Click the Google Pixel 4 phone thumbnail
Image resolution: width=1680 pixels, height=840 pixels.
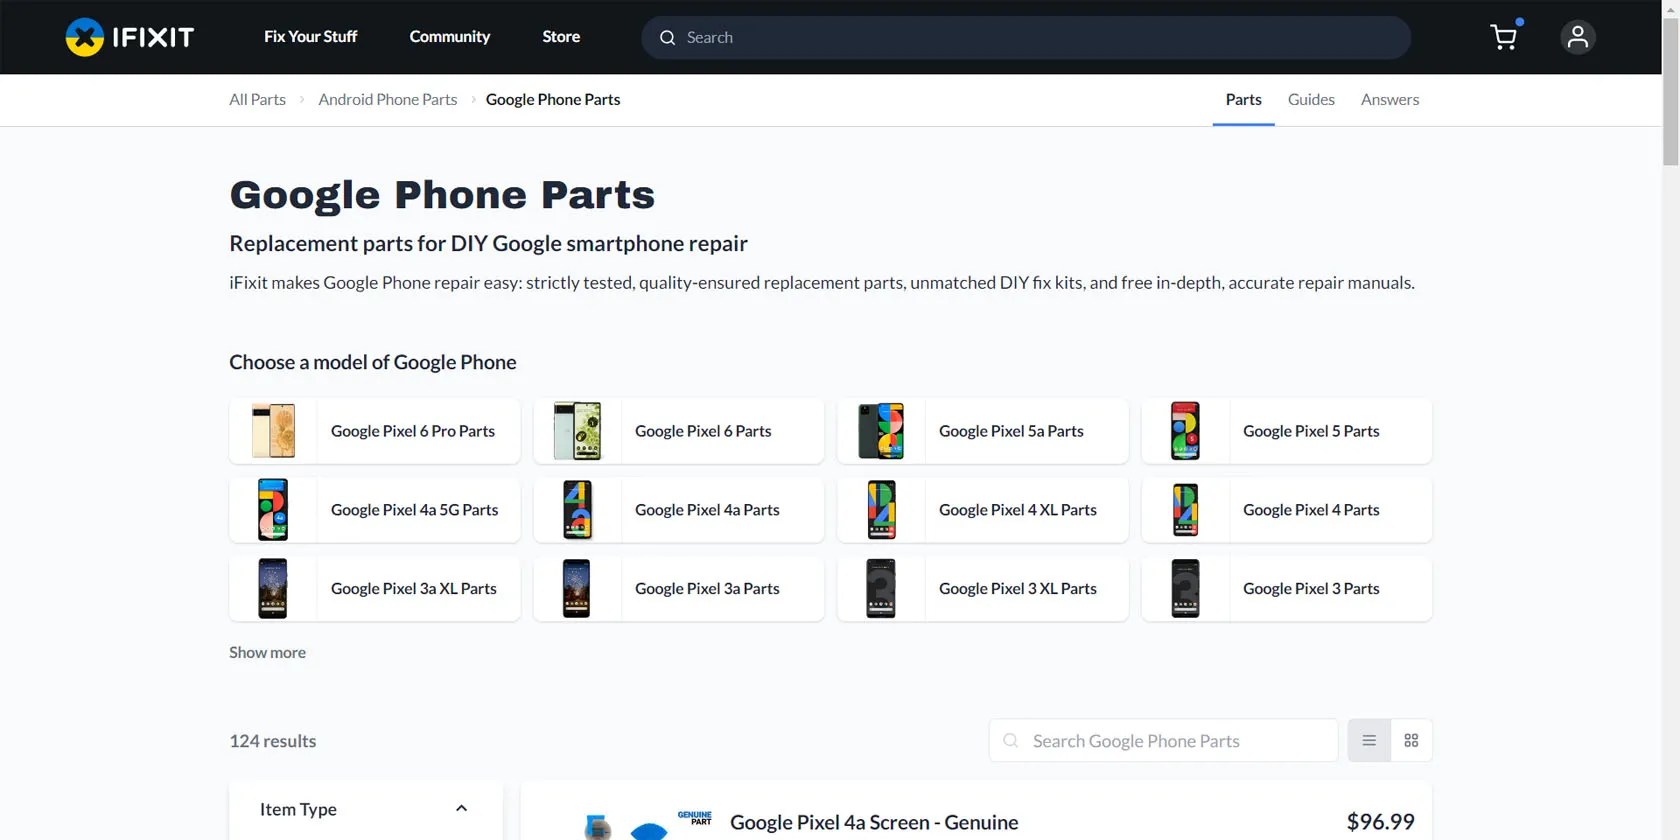tap(1185, 510)
